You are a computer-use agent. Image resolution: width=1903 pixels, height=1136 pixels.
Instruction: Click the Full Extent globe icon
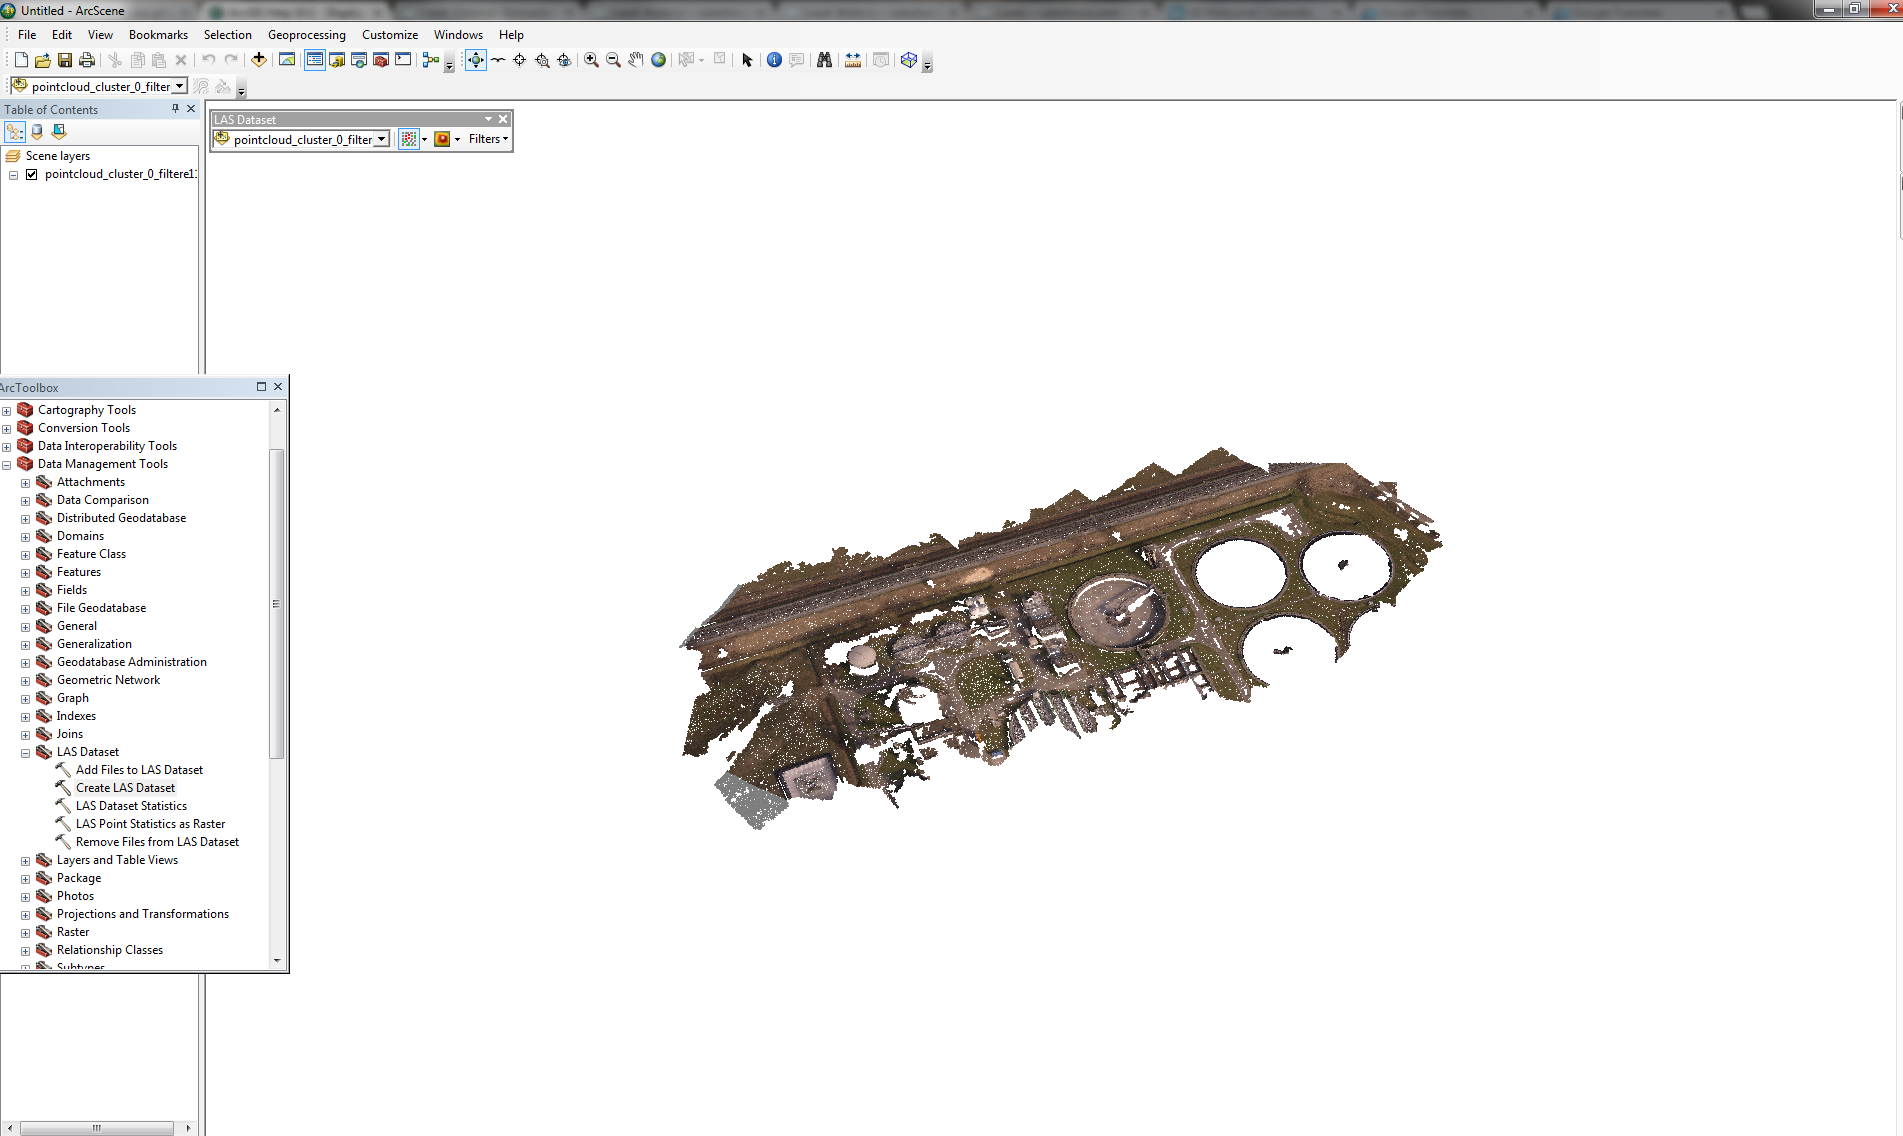pos(658,60)
